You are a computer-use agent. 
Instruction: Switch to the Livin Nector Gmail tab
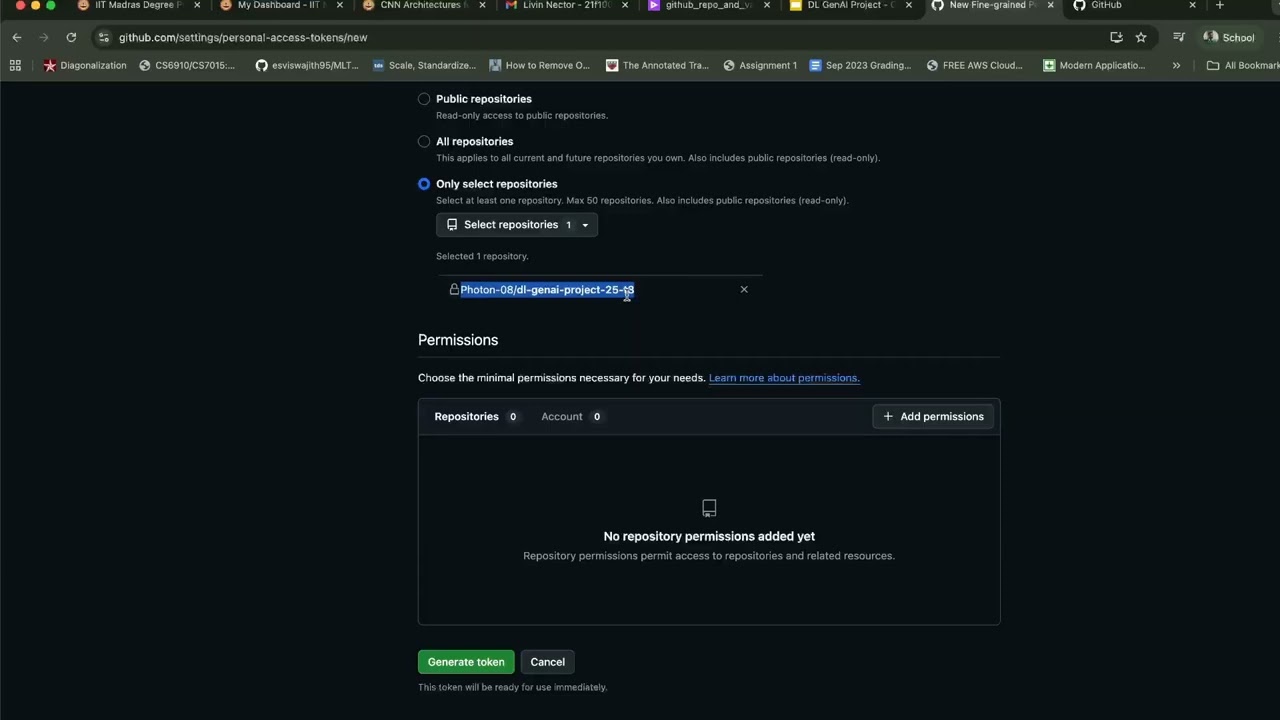pos(566,6)
